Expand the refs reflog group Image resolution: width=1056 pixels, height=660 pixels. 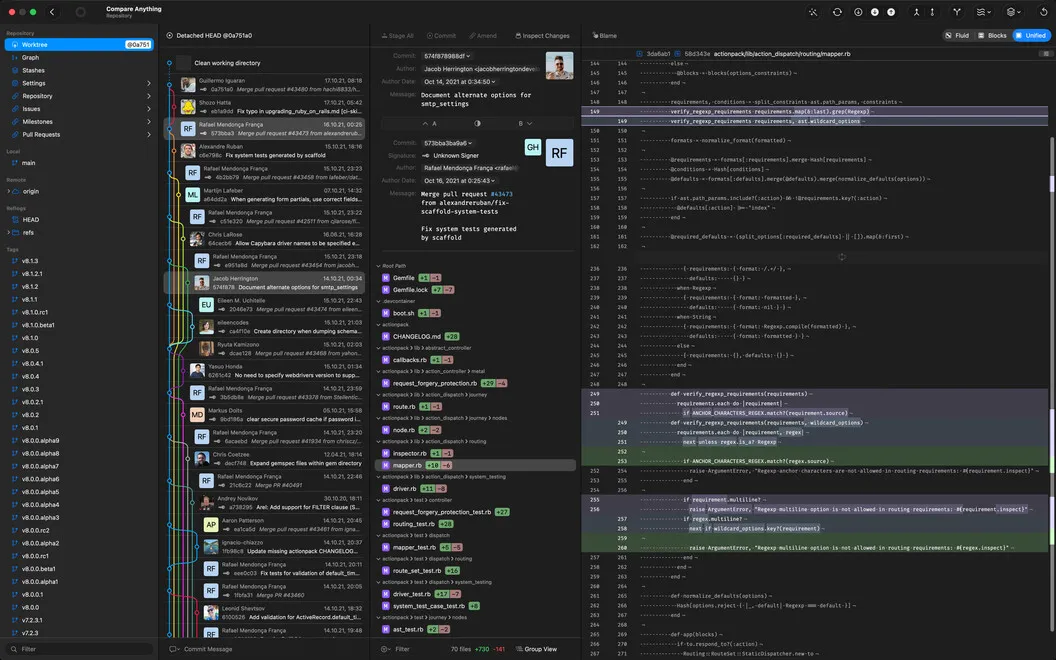pos(8,232)
